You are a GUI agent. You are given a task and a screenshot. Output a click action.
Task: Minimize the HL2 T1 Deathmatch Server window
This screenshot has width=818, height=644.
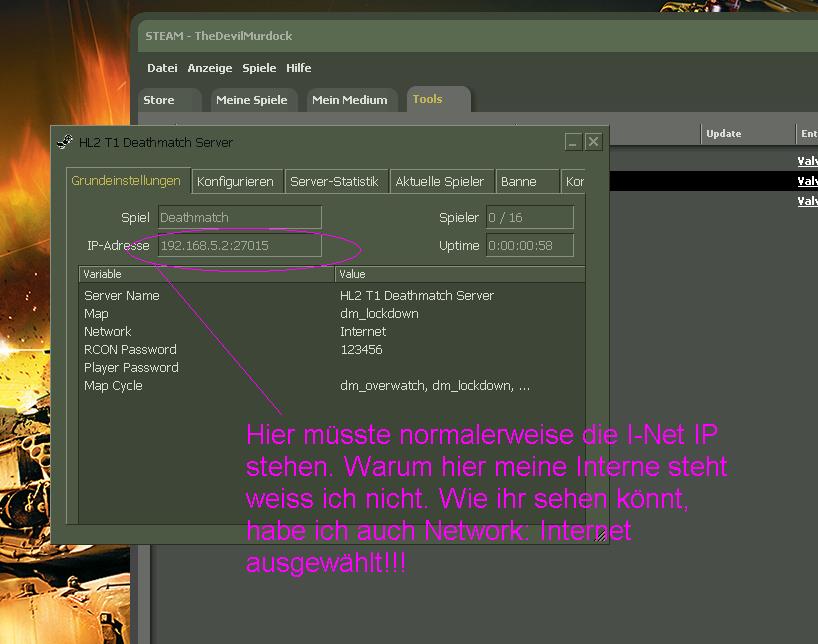573,142
